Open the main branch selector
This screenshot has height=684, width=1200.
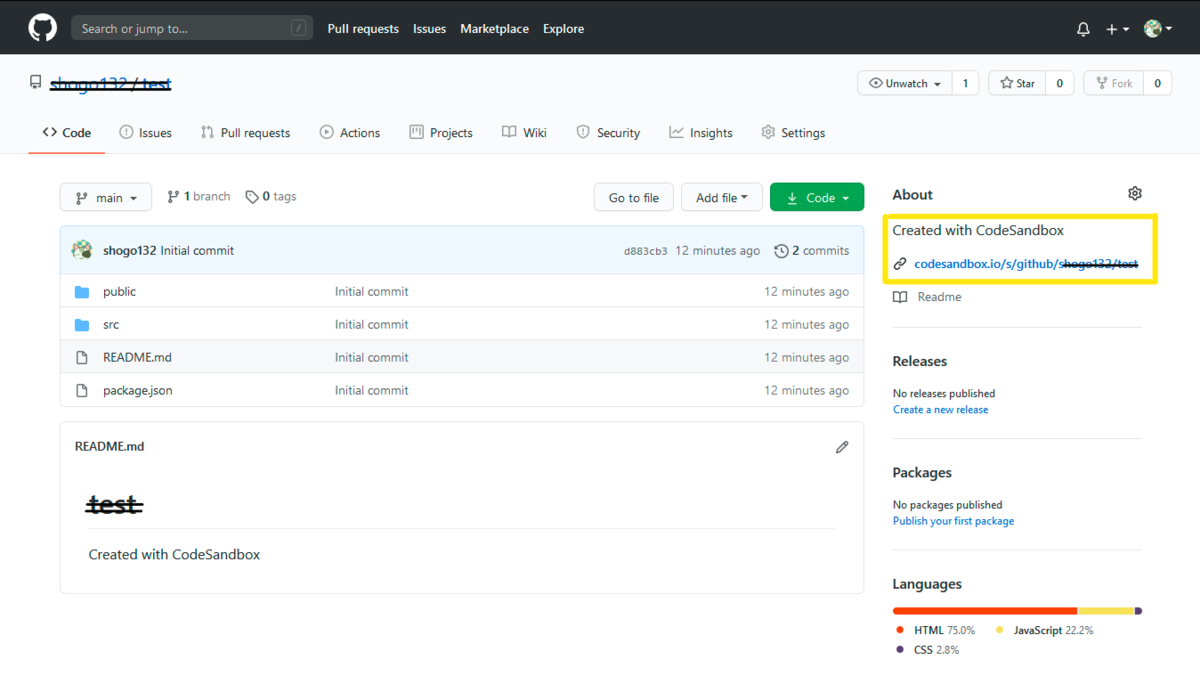point(105,197)
